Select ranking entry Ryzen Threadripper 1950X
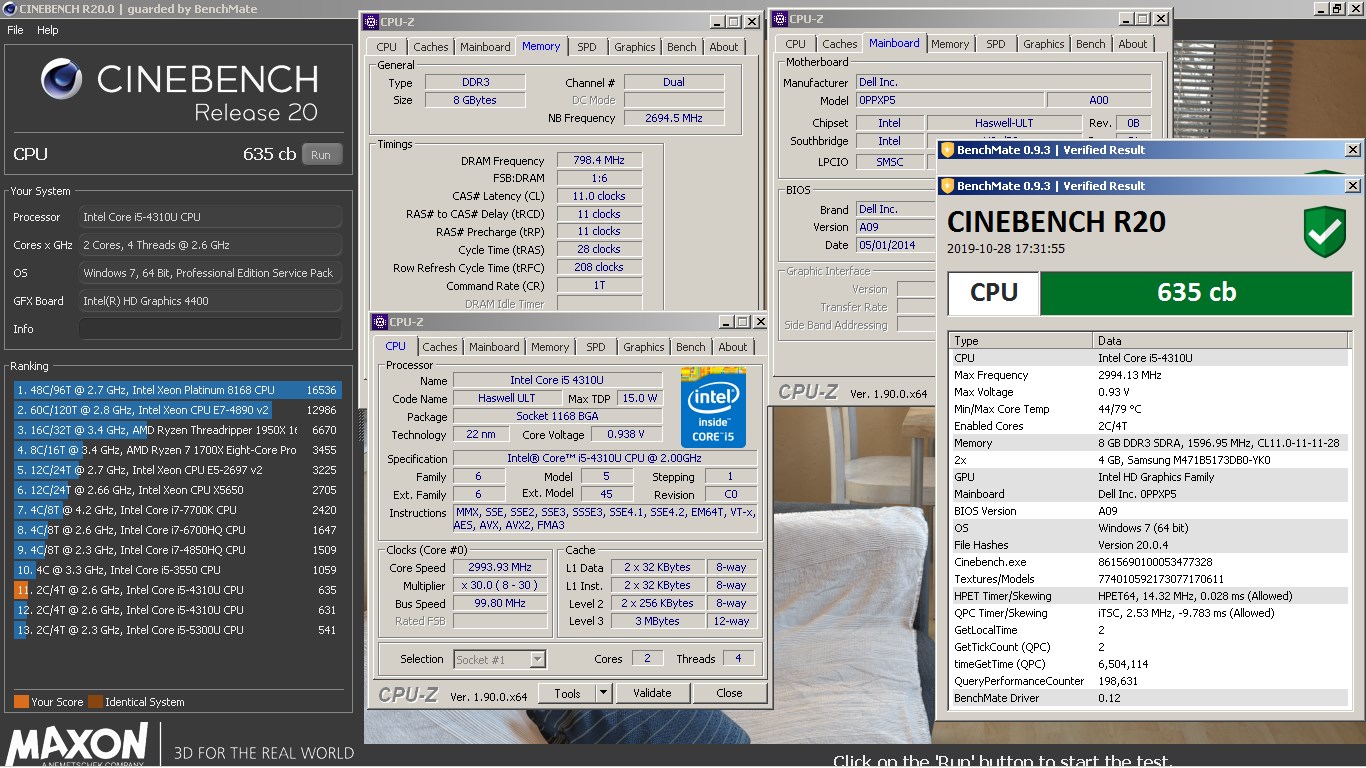Image resolution: width=1366 pixels, height=768 pixels. click(177, 430)
